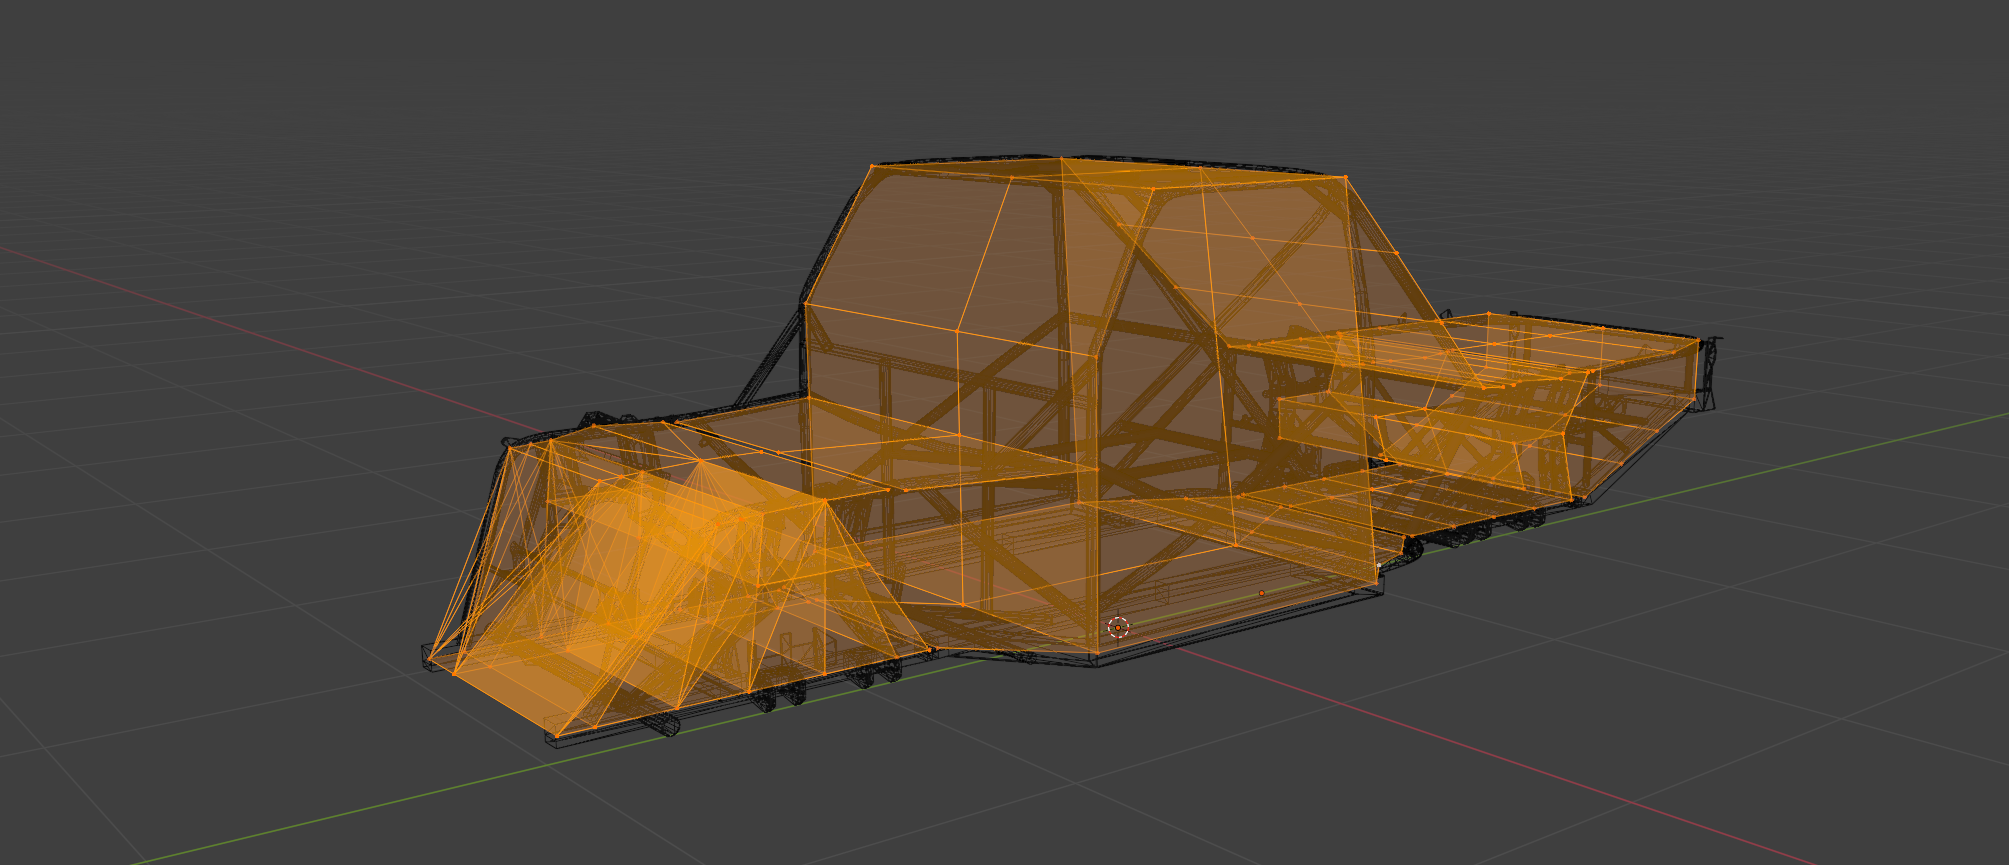
Task: Select the orange collision mesh cabin roof face
Action: 1108,173
